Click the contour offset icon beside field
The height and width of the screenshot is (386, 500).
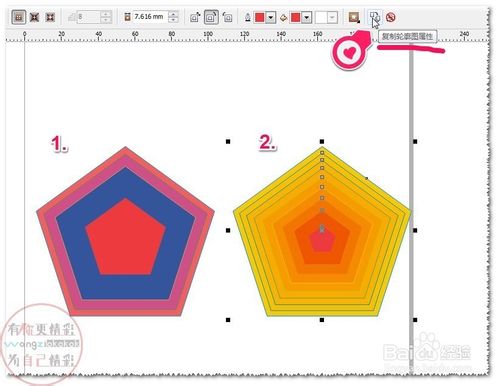(127, 17)
